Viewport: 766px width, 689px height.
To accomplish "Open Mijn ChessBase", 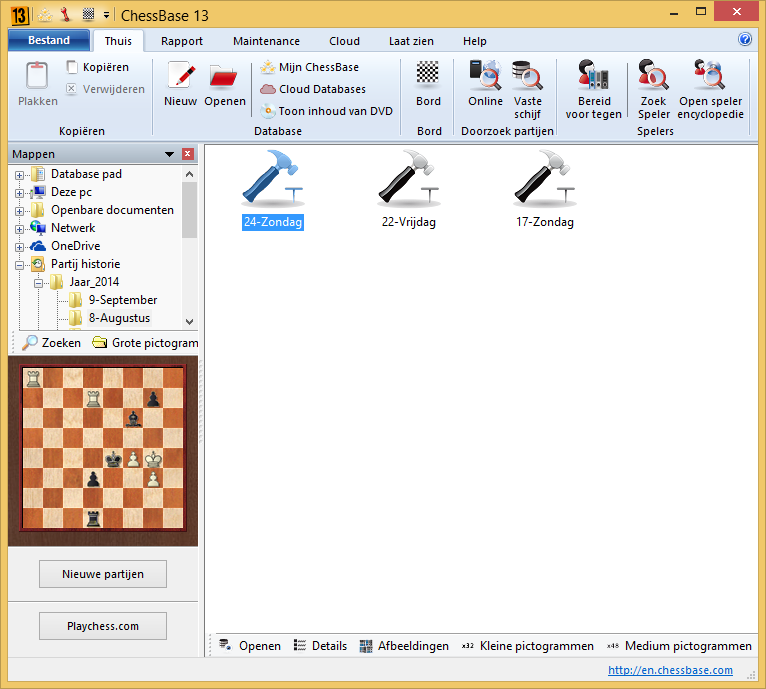I will pyautogui.click(x=310, y=67).
